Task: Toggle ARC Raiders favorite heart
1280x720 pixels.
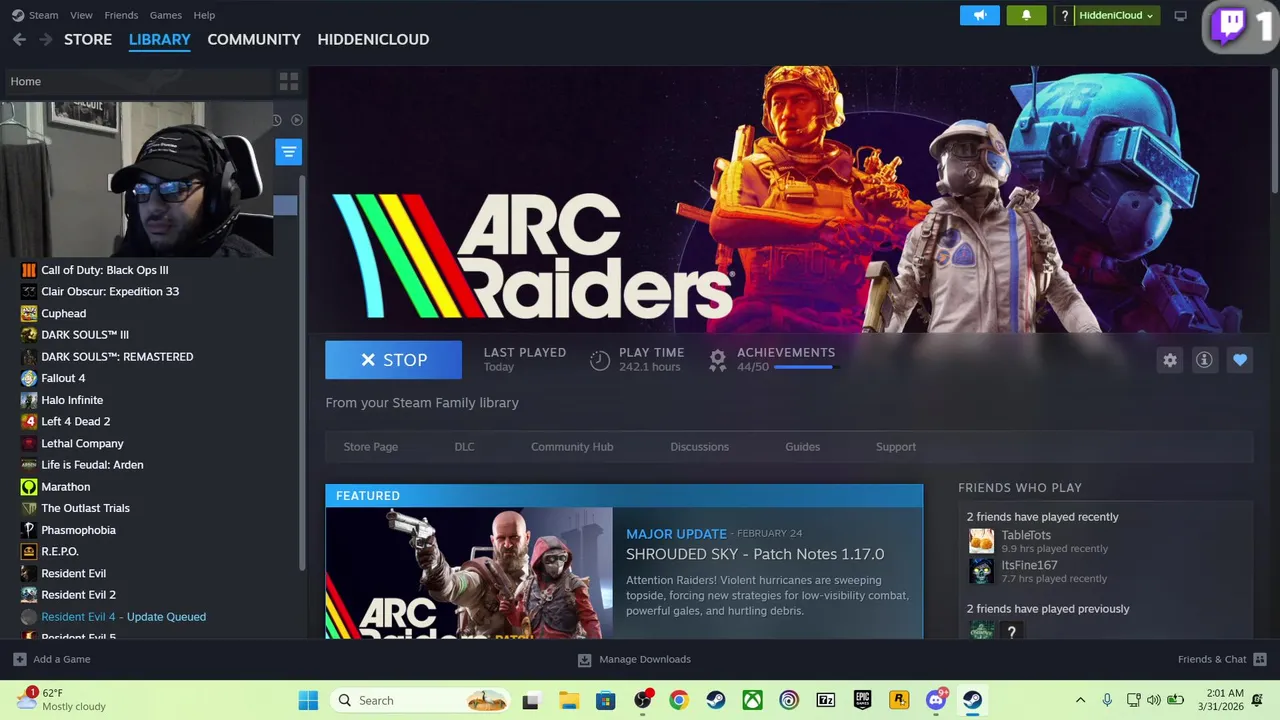Action: tap(1240, 360)
